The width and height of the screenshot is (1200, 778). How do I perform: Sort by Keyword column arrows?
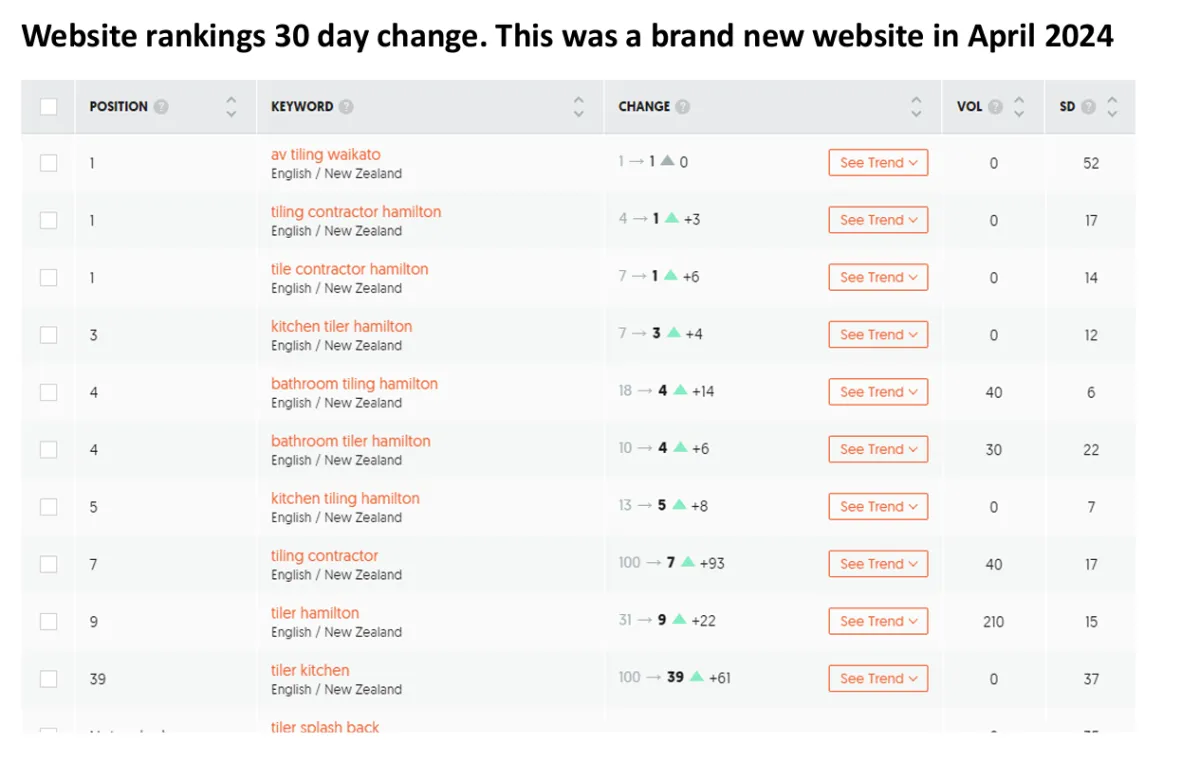[579, 107]
